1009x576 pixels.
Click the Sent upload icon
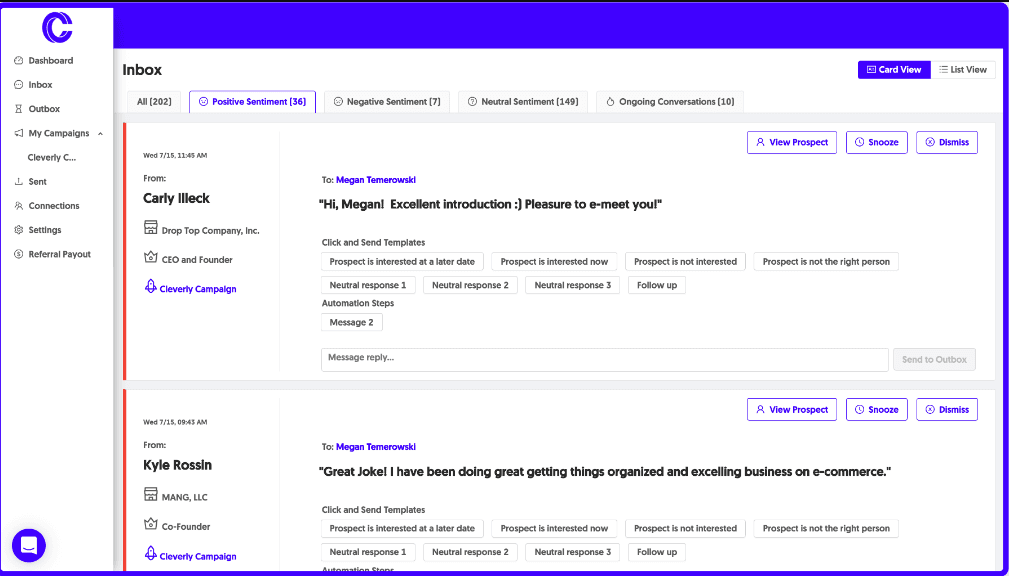click(18, 181)
